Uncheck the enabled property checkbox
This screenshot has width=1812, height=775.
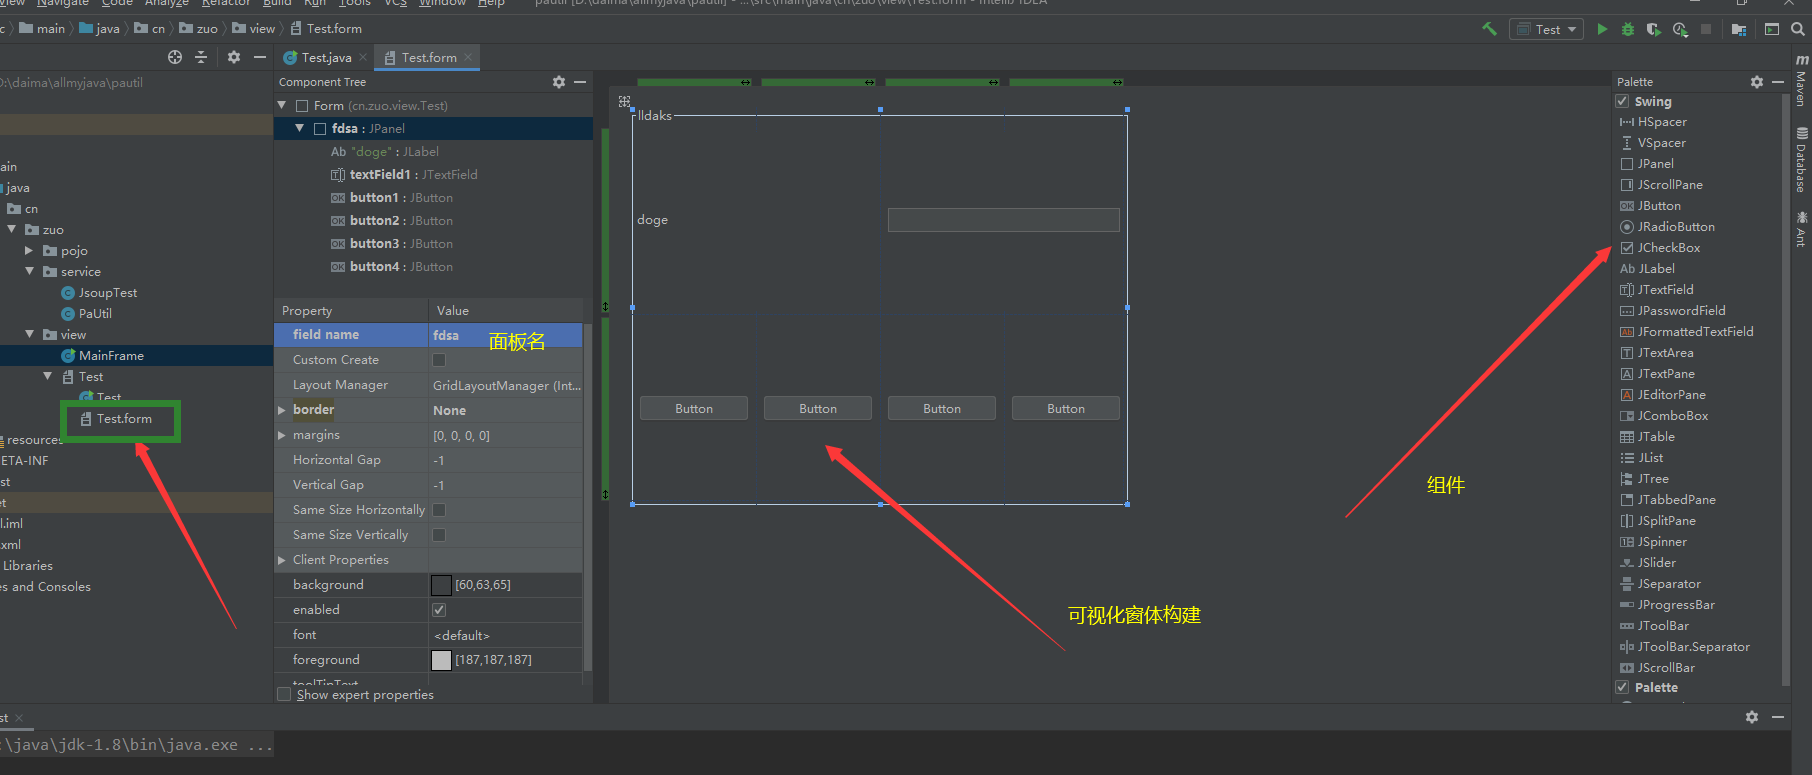(x=439, y=610)
